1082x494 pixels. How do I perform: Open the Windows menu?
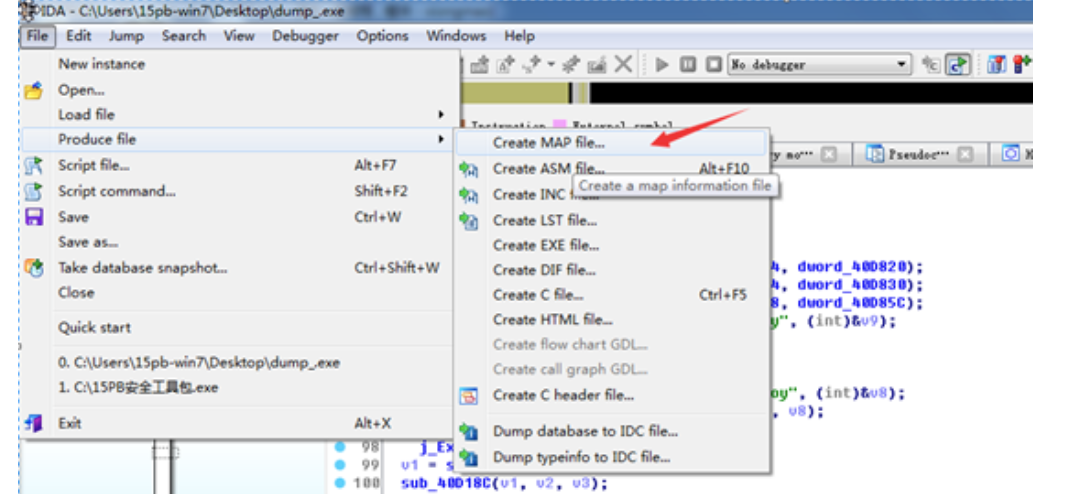coord(455,36)
